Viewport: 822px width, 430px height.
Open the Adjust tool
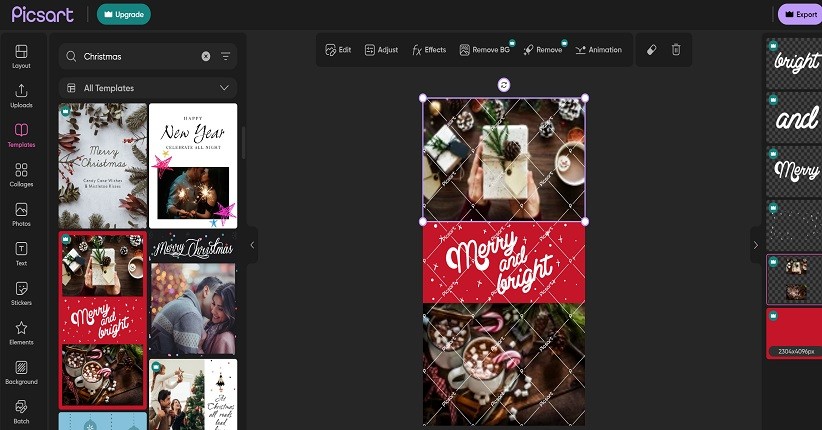point(381,49)
